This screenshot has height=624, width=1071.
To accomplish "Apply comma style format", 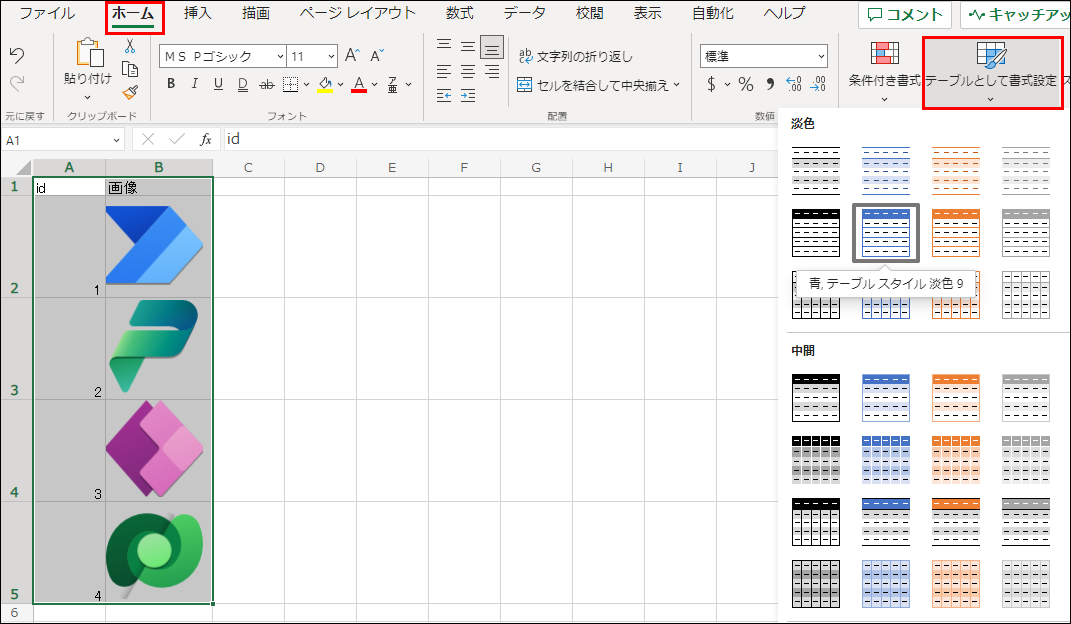I will click(x=770, y=84).
